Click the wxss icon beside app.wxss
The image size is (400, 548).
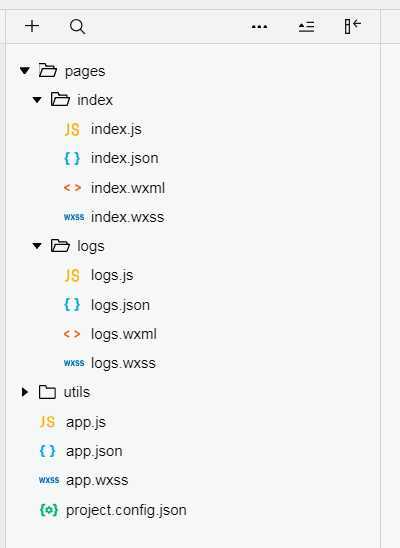tap(49, 480)
